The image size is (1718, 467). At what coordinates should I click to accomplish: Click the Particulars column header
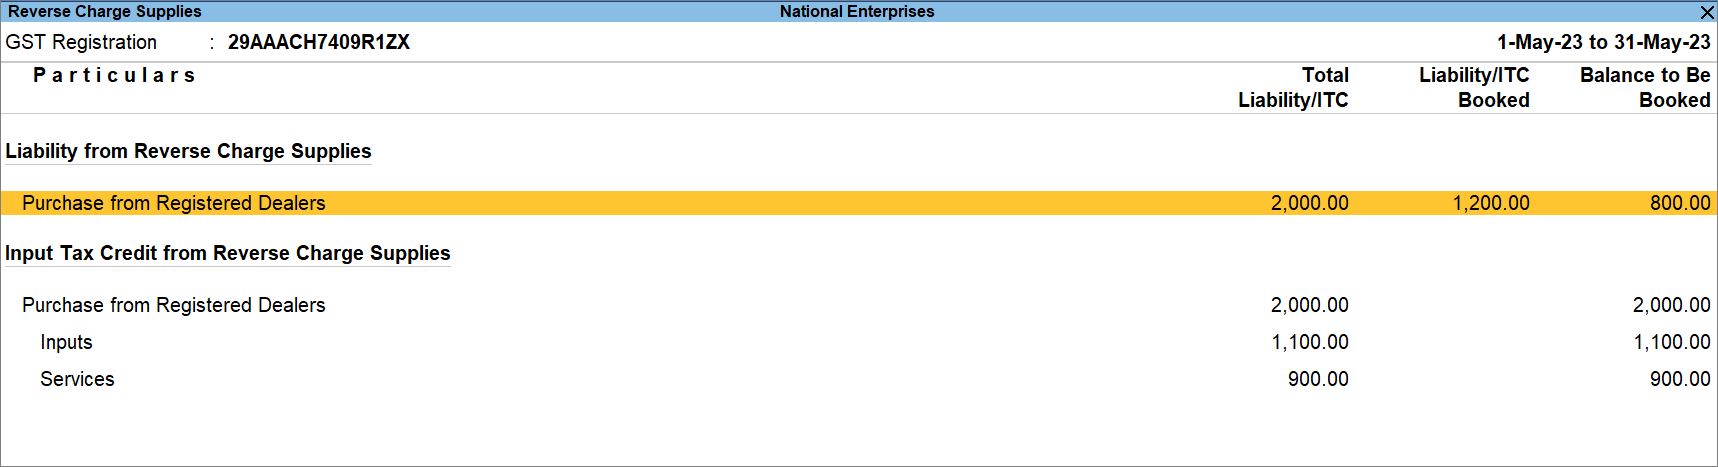pos(114,75)
